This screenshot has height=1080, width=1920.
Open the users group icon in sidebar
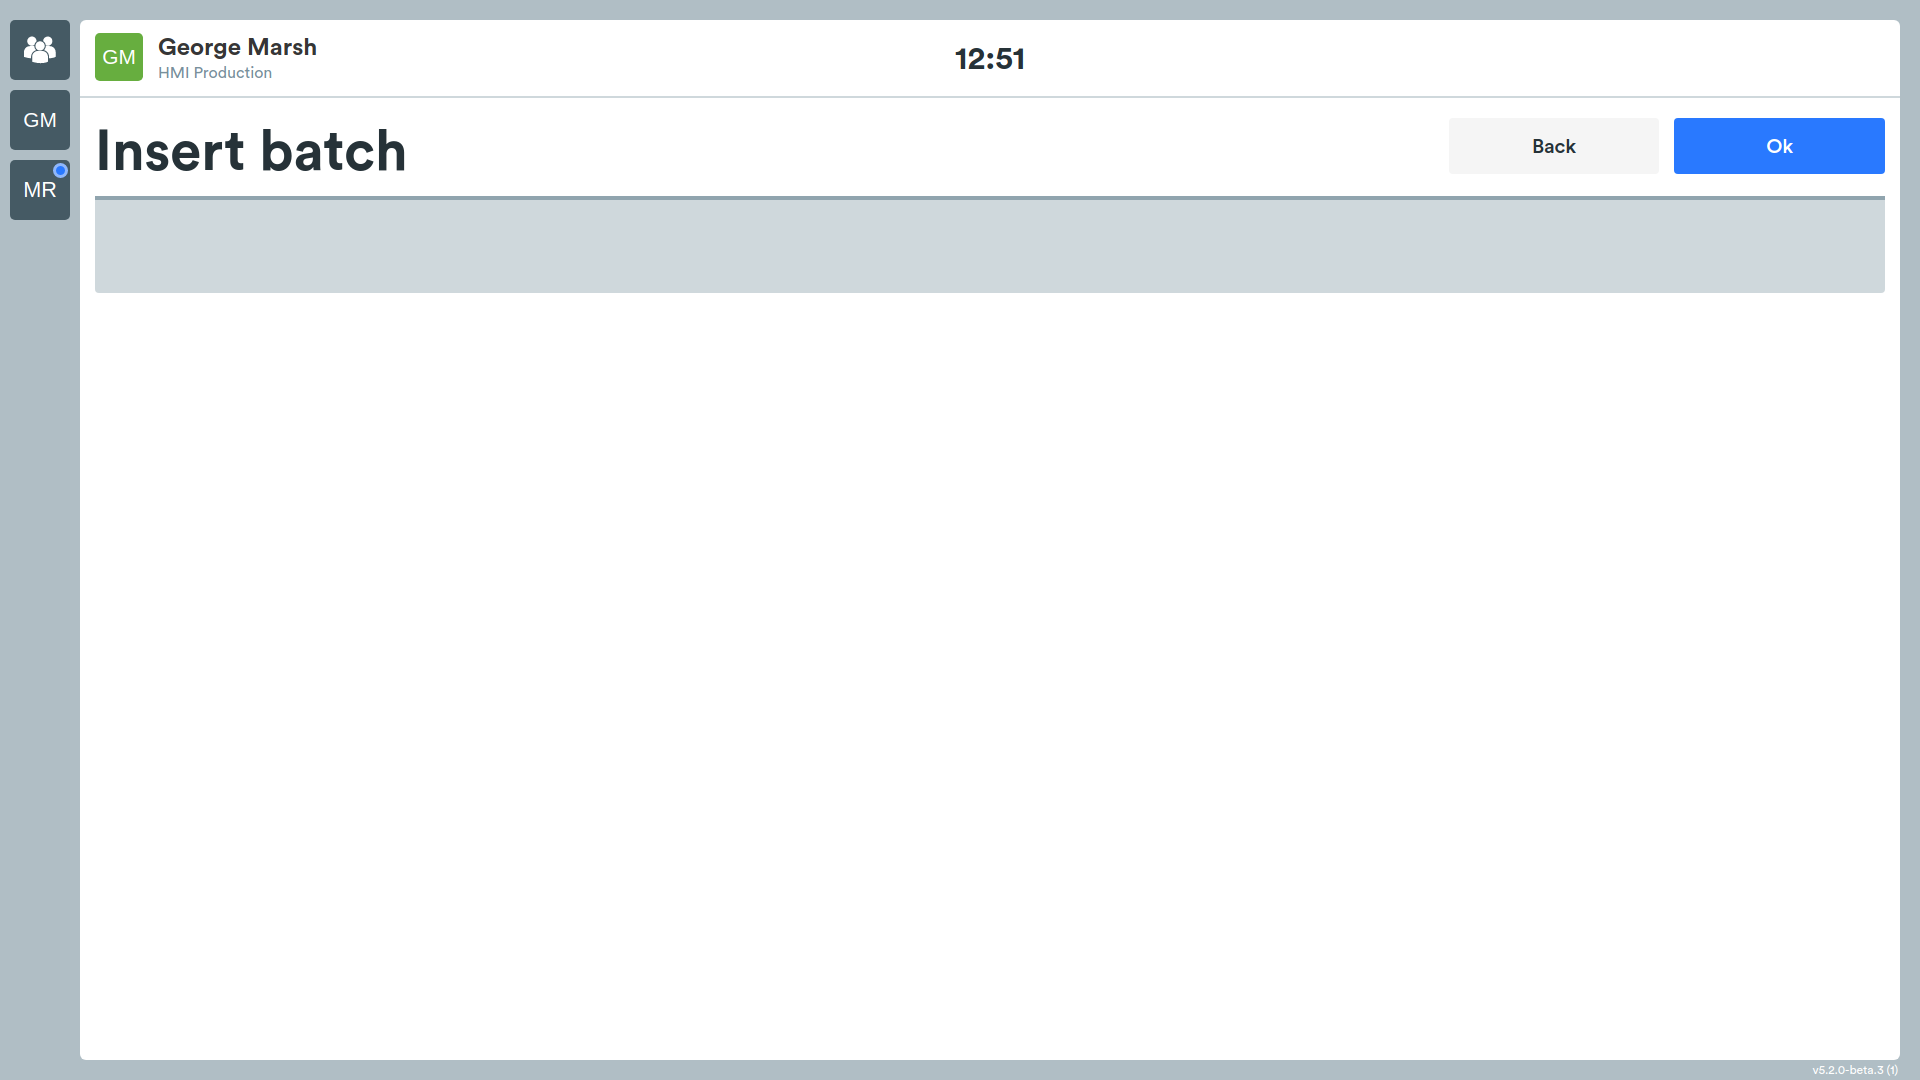[x=40, y=50]
